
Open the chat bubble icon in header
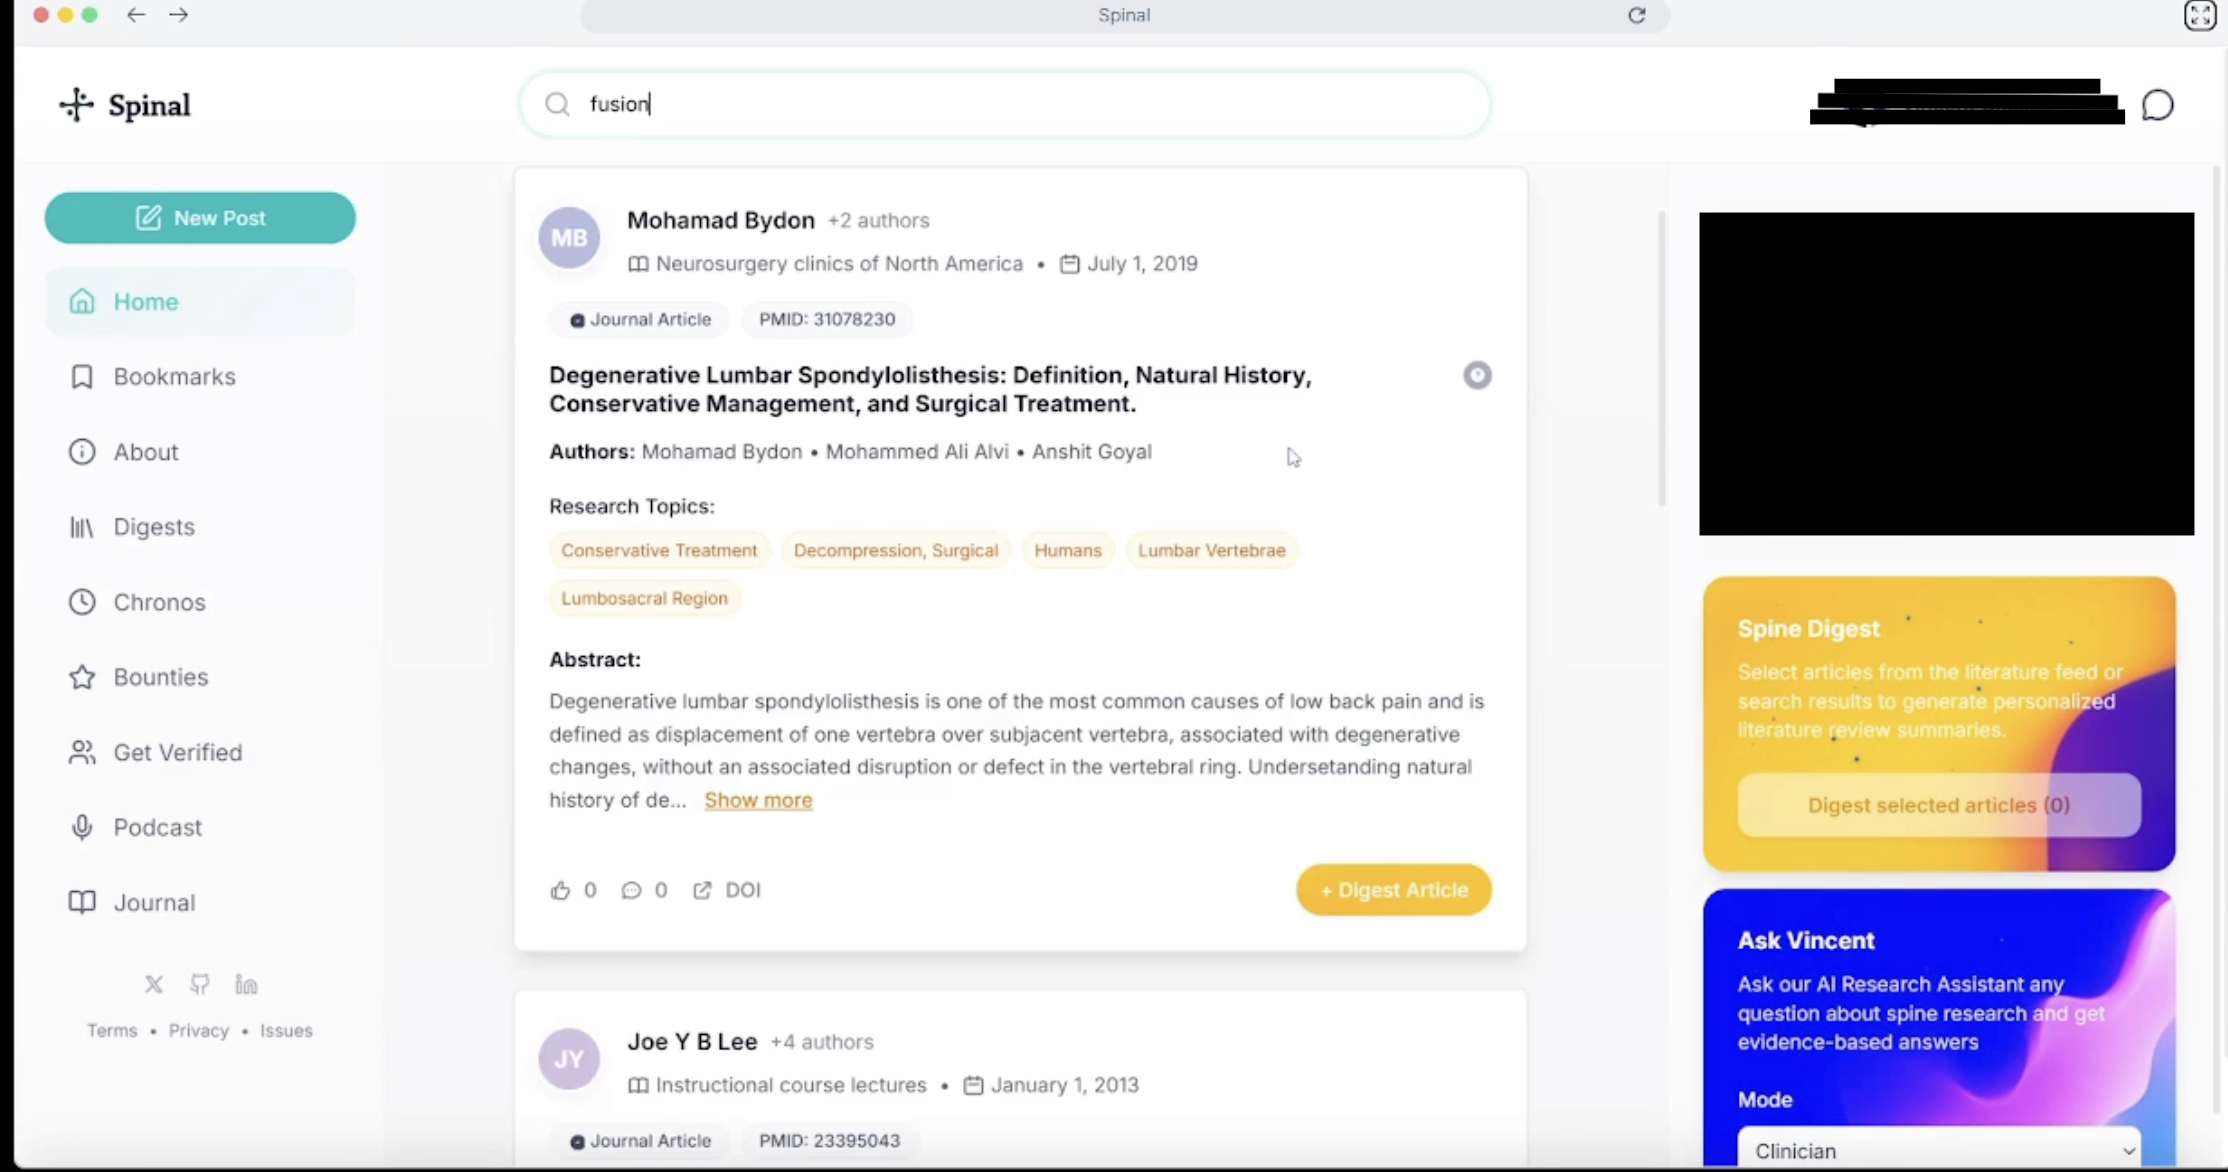pos(2158,105)
